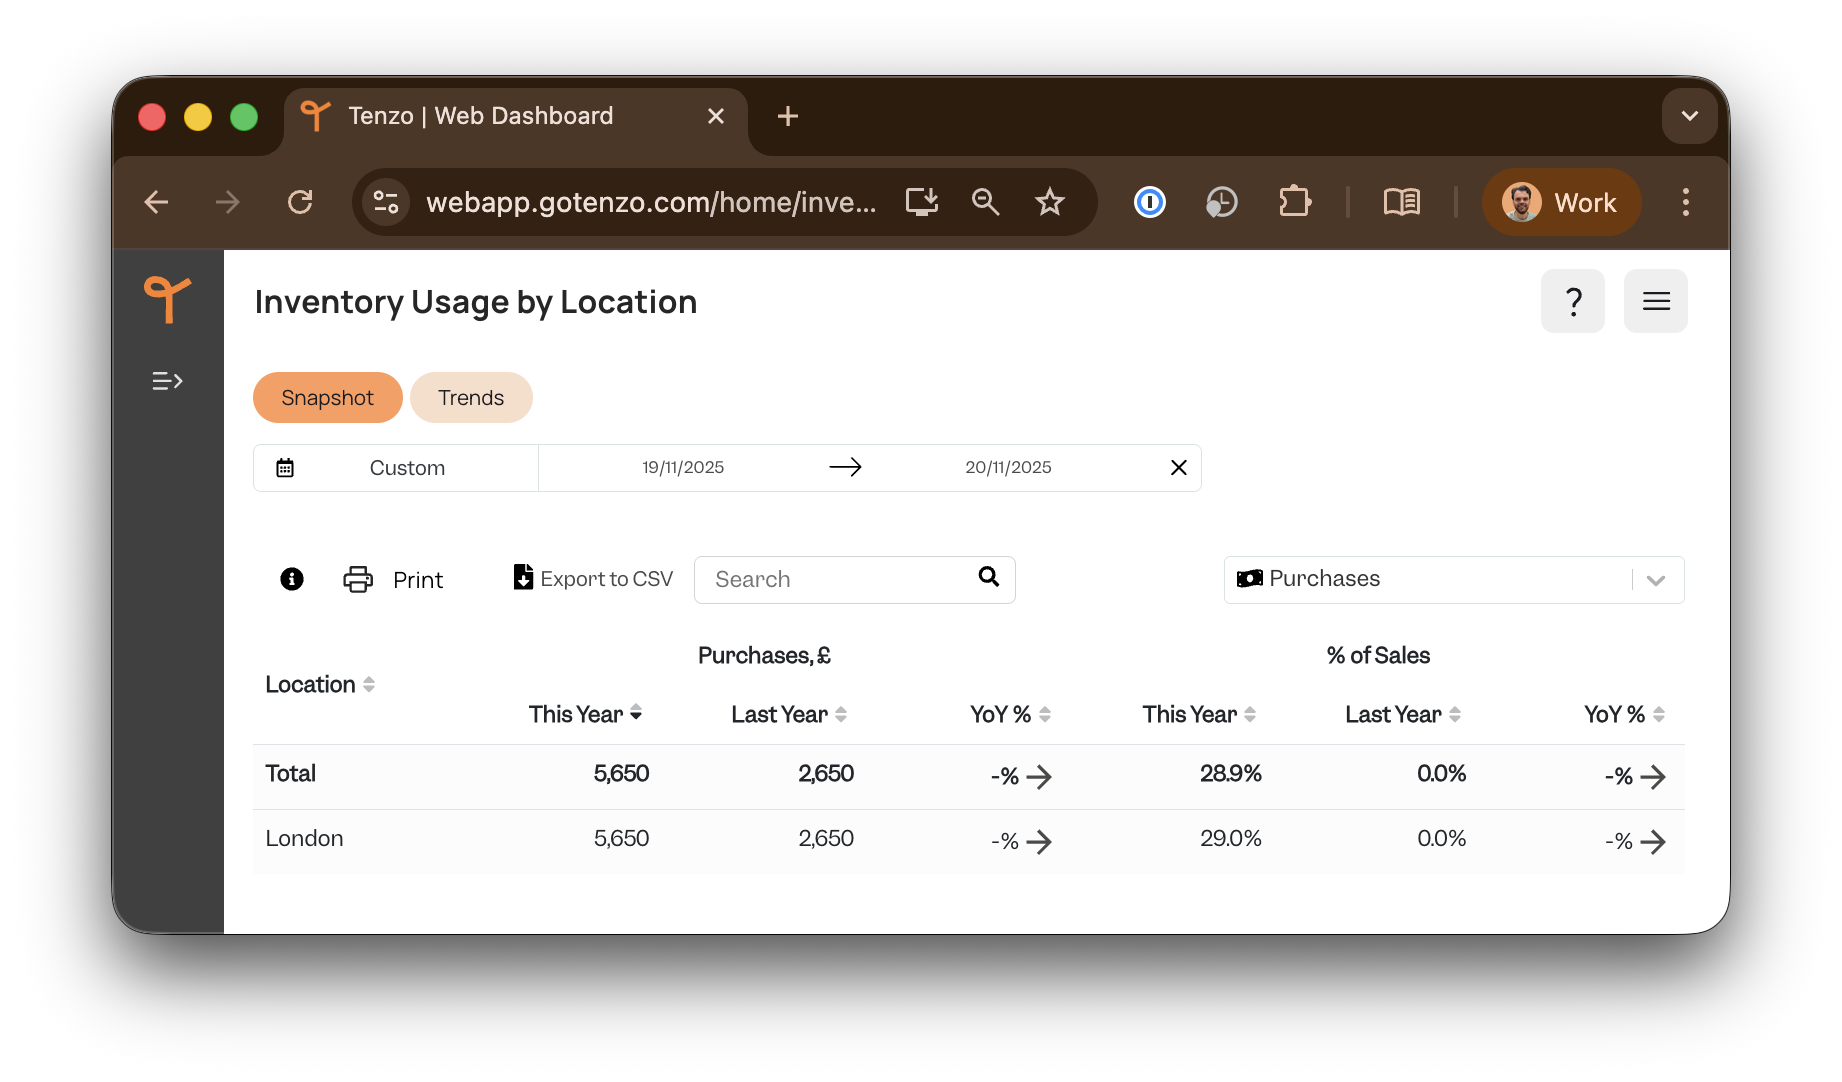
Task: Go back in browser history
Action: coord(157,202)
